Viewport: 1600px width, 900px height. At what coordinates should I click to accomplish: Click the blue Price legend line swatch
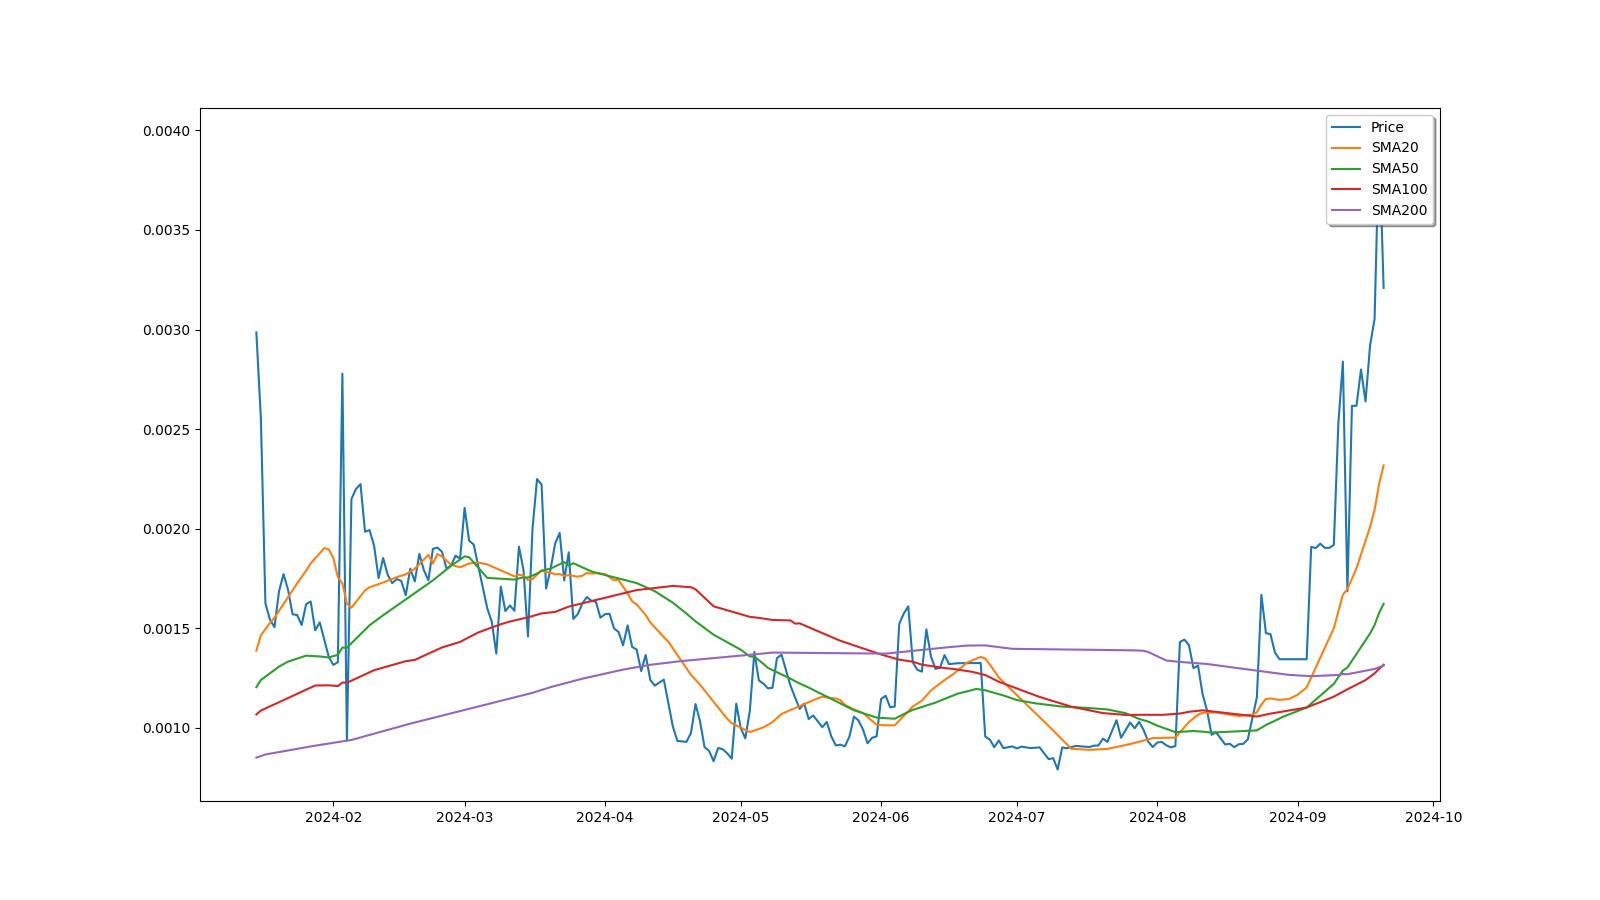tap(1347, 127)
